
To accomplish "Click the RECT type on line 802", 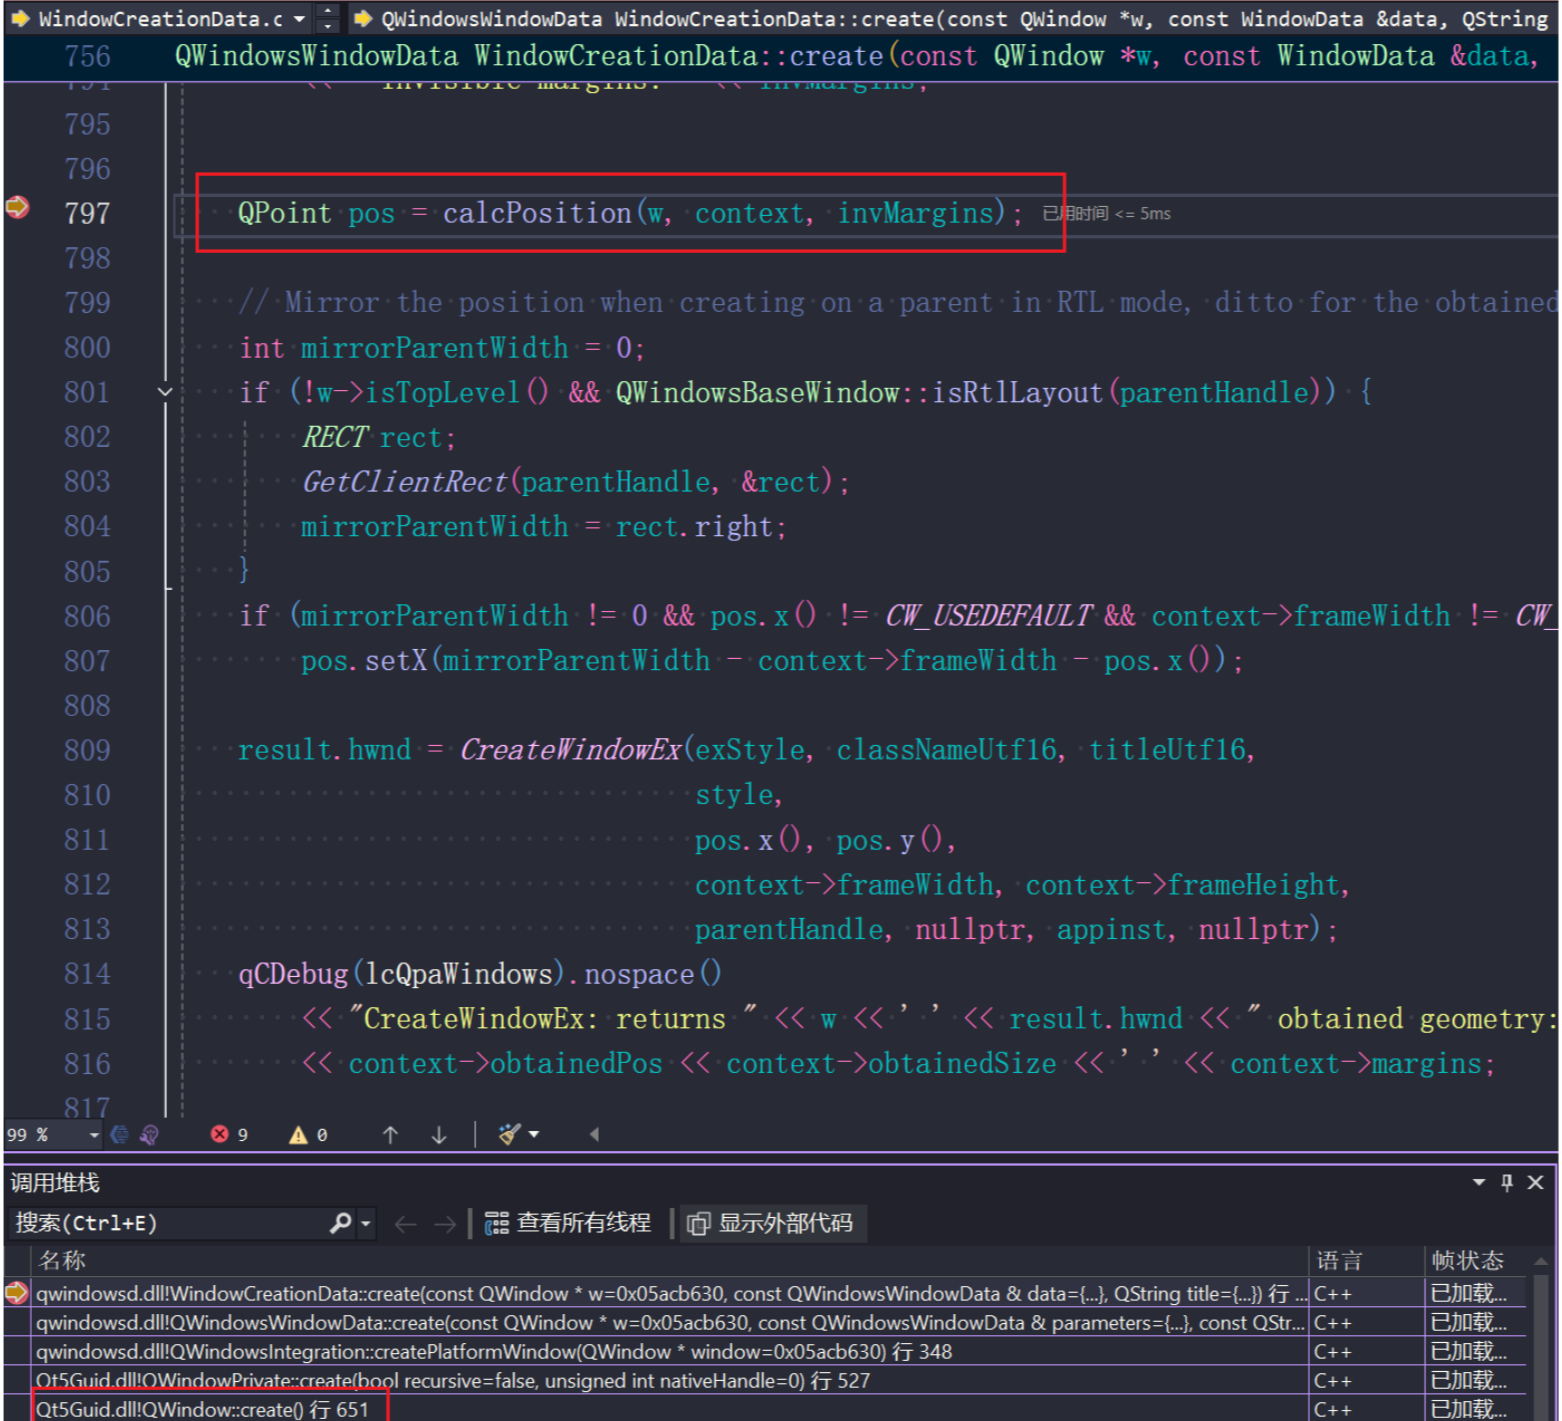I will click(x=335, y=437).
